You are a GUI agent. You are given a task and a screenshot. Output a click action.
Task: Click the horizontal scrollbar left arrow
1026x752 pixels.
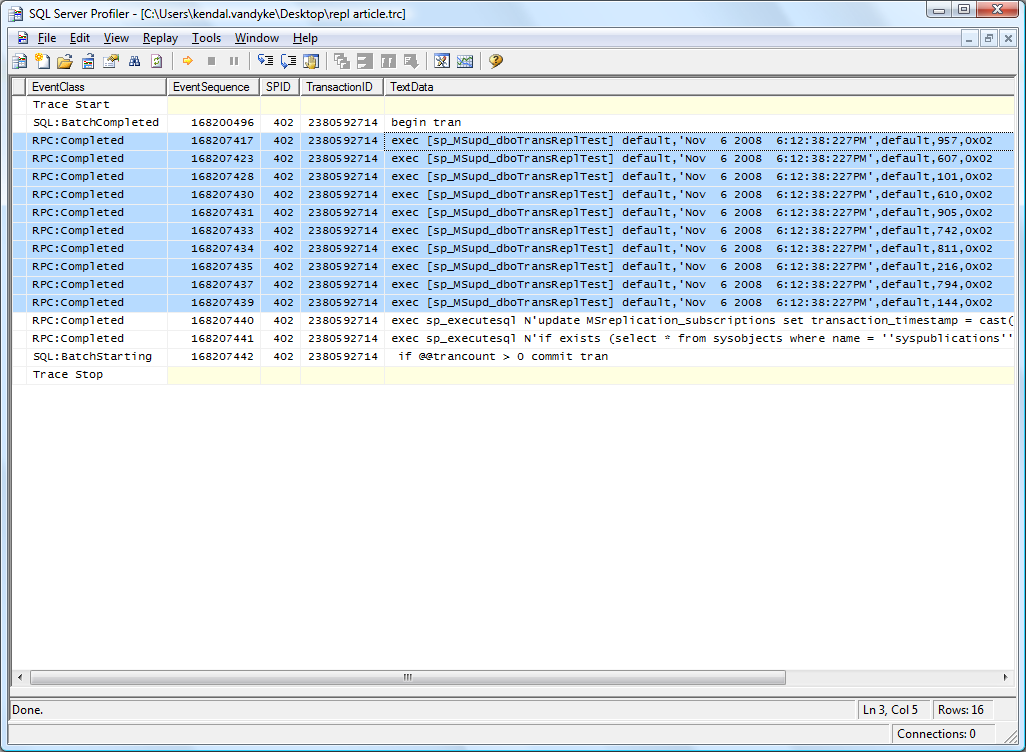(20, 677)
